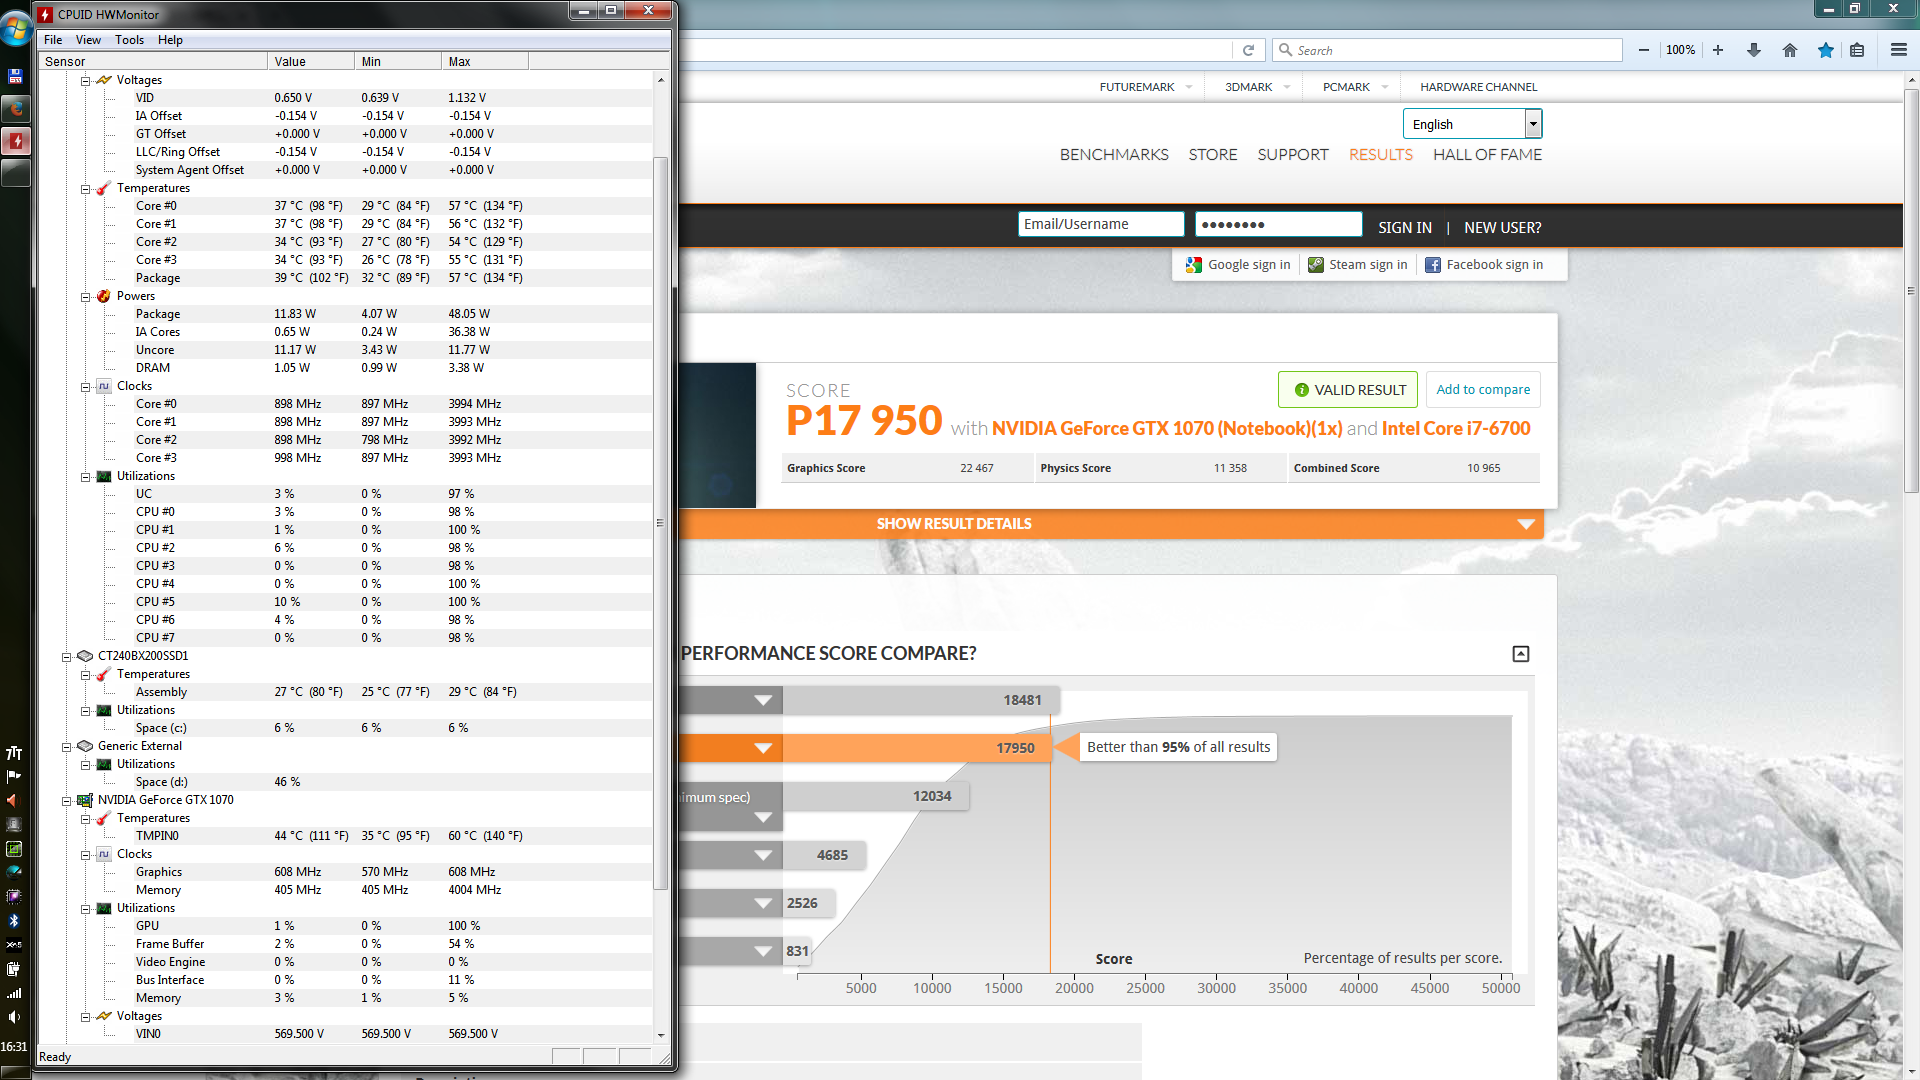1920x1080 pixels.
Task: Open the HALL OF FAME link
Action: tap(1487, 155)
